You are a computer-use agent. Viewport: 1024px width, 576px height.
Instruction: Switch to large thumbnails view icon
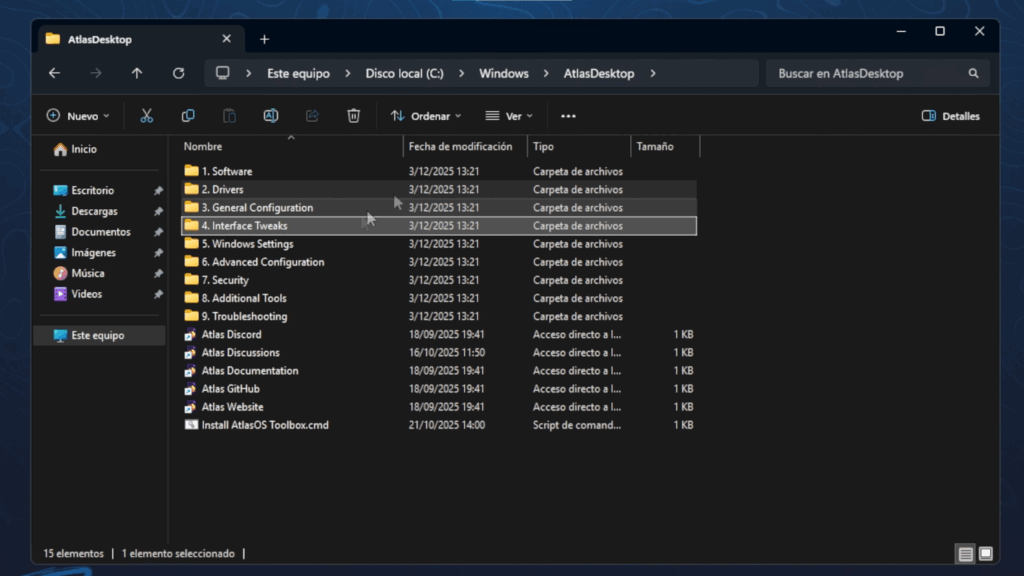(x=985, y=553)
